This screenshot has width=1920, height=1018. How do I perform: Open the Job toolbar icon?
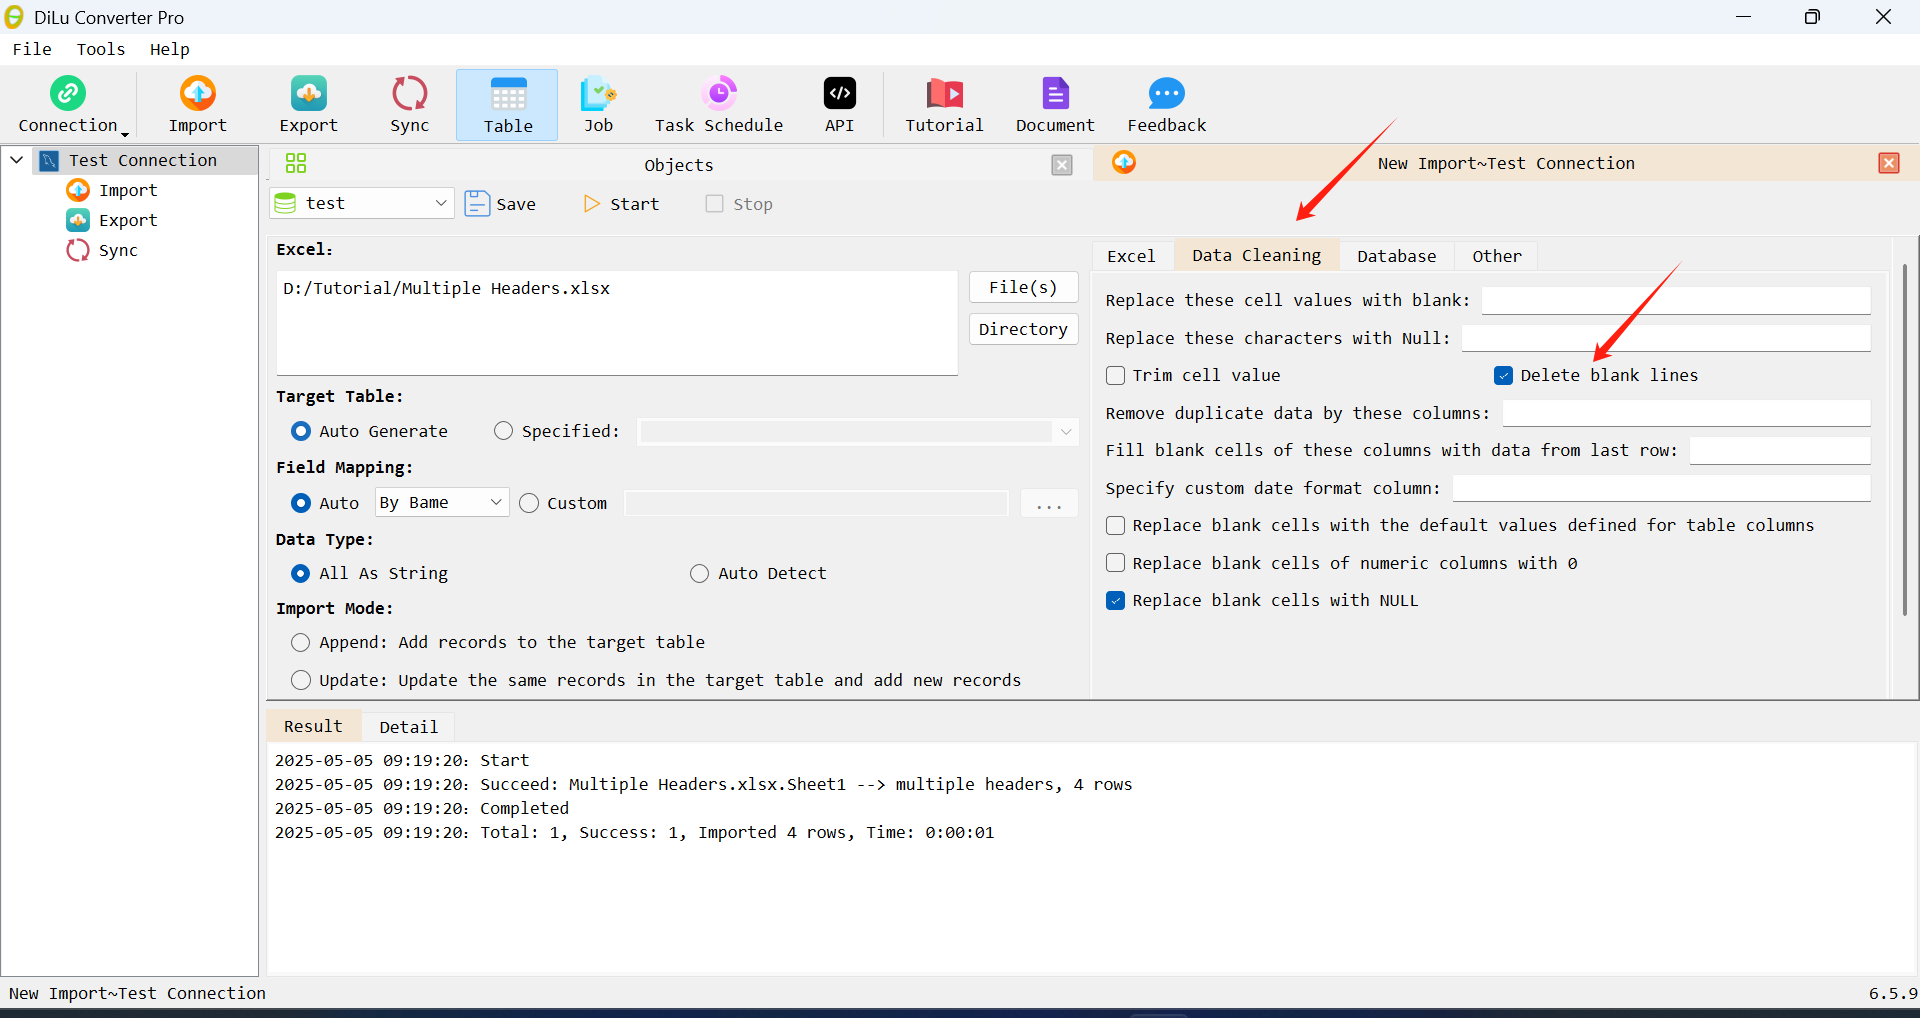click(598, 94)
